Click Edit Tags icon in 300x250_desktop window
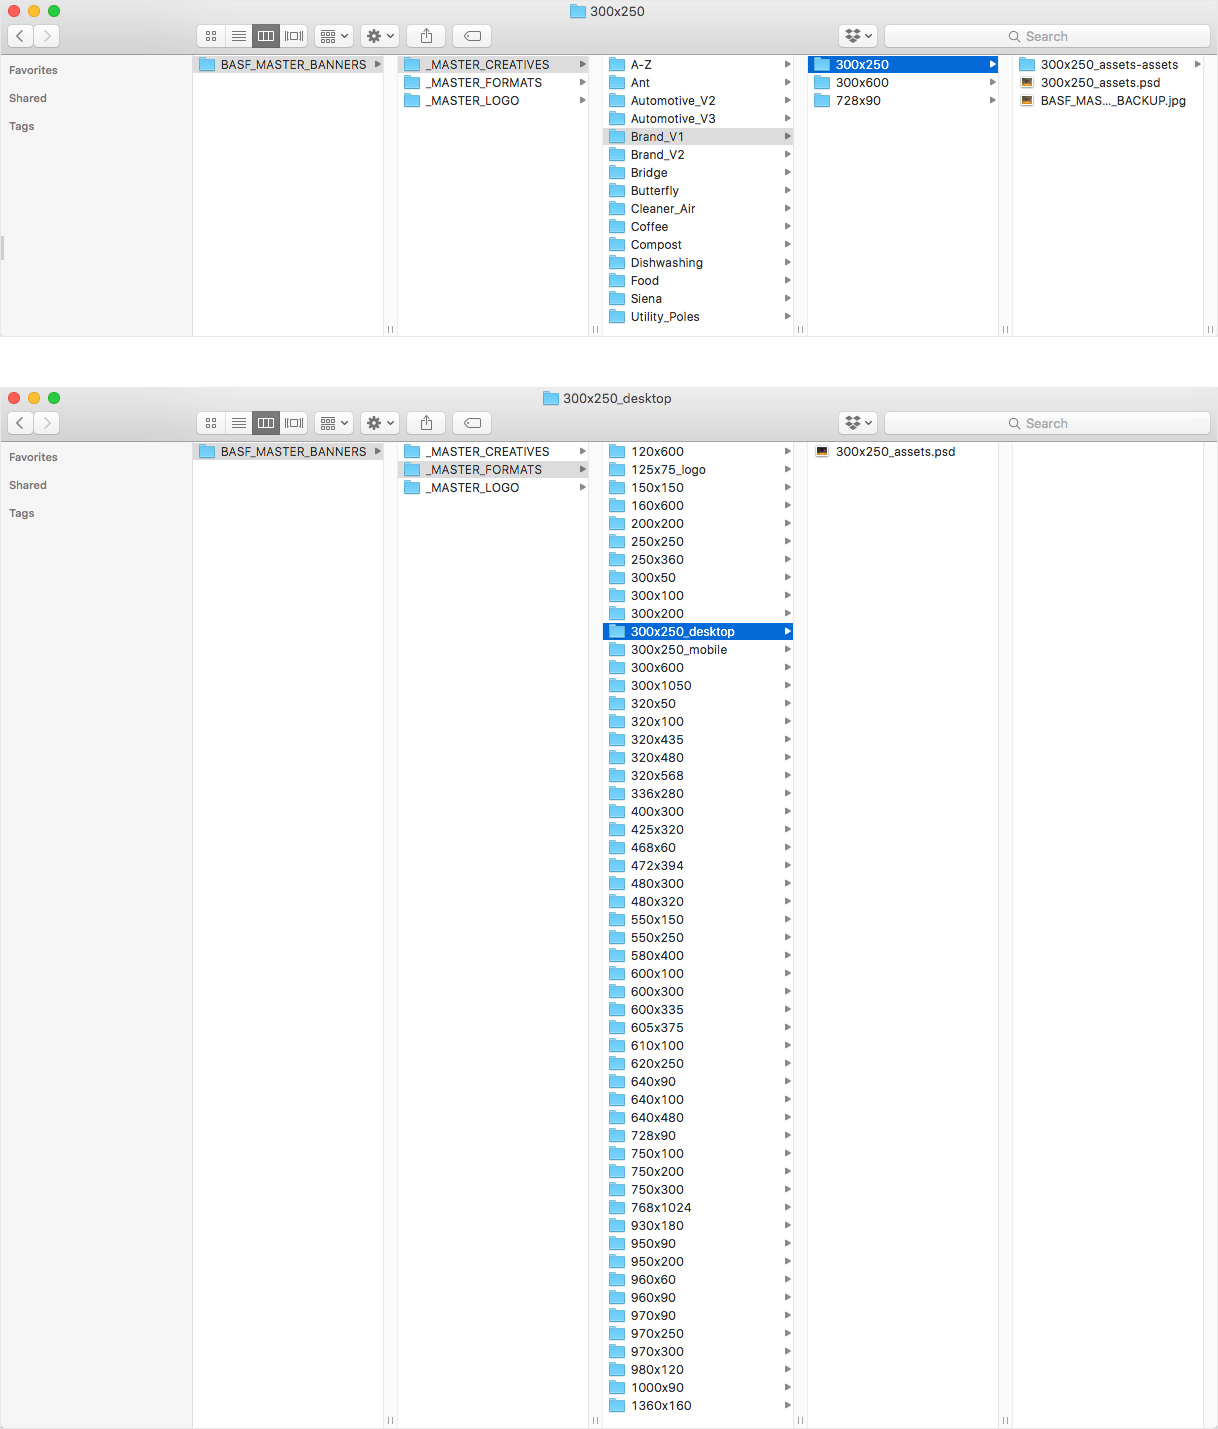The height and width of the screenshot is (1429, 1218). coord(472,423)
